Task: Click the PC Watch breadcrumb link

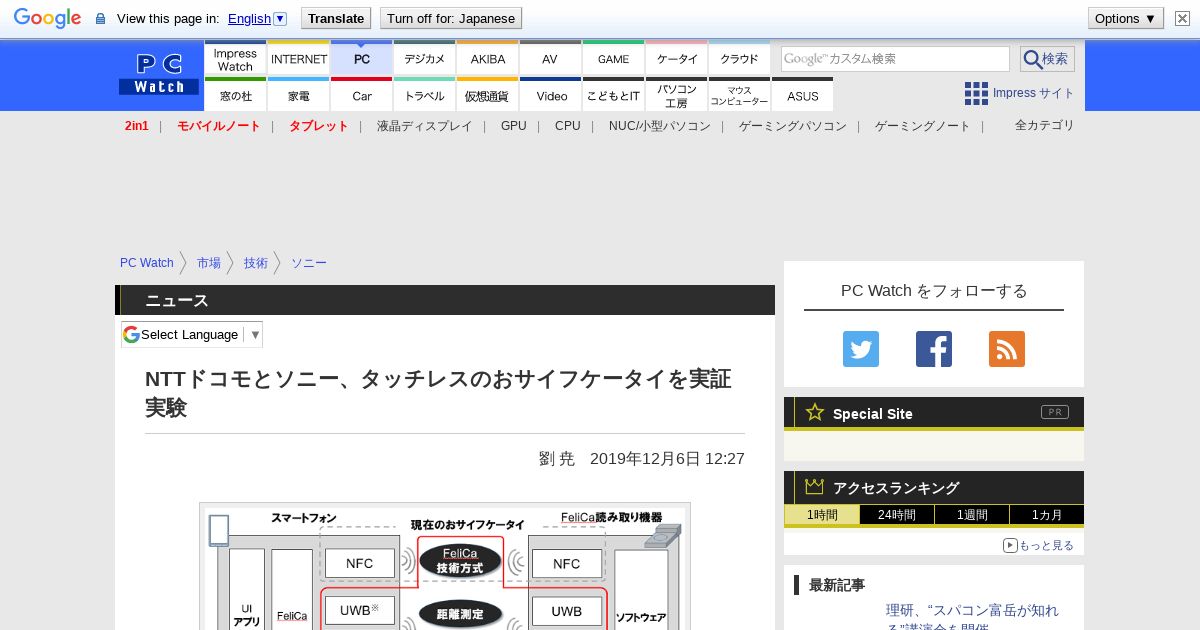Action: pos(147,263)
